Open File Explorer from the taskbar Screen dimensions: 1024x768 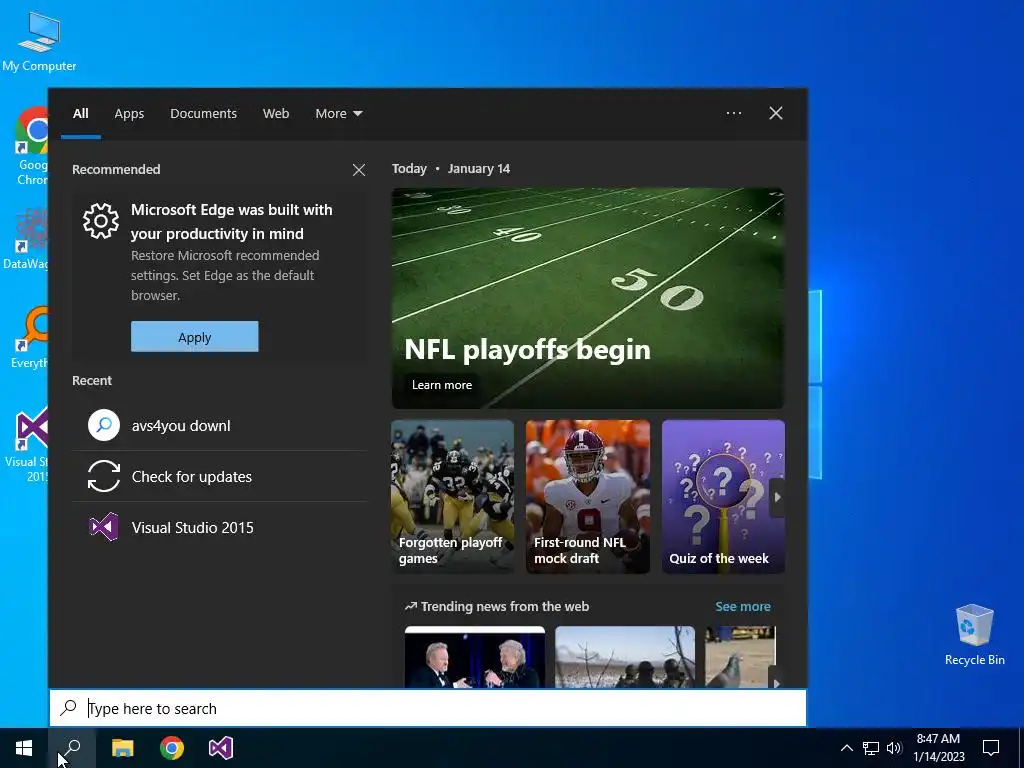pos(122,748)
